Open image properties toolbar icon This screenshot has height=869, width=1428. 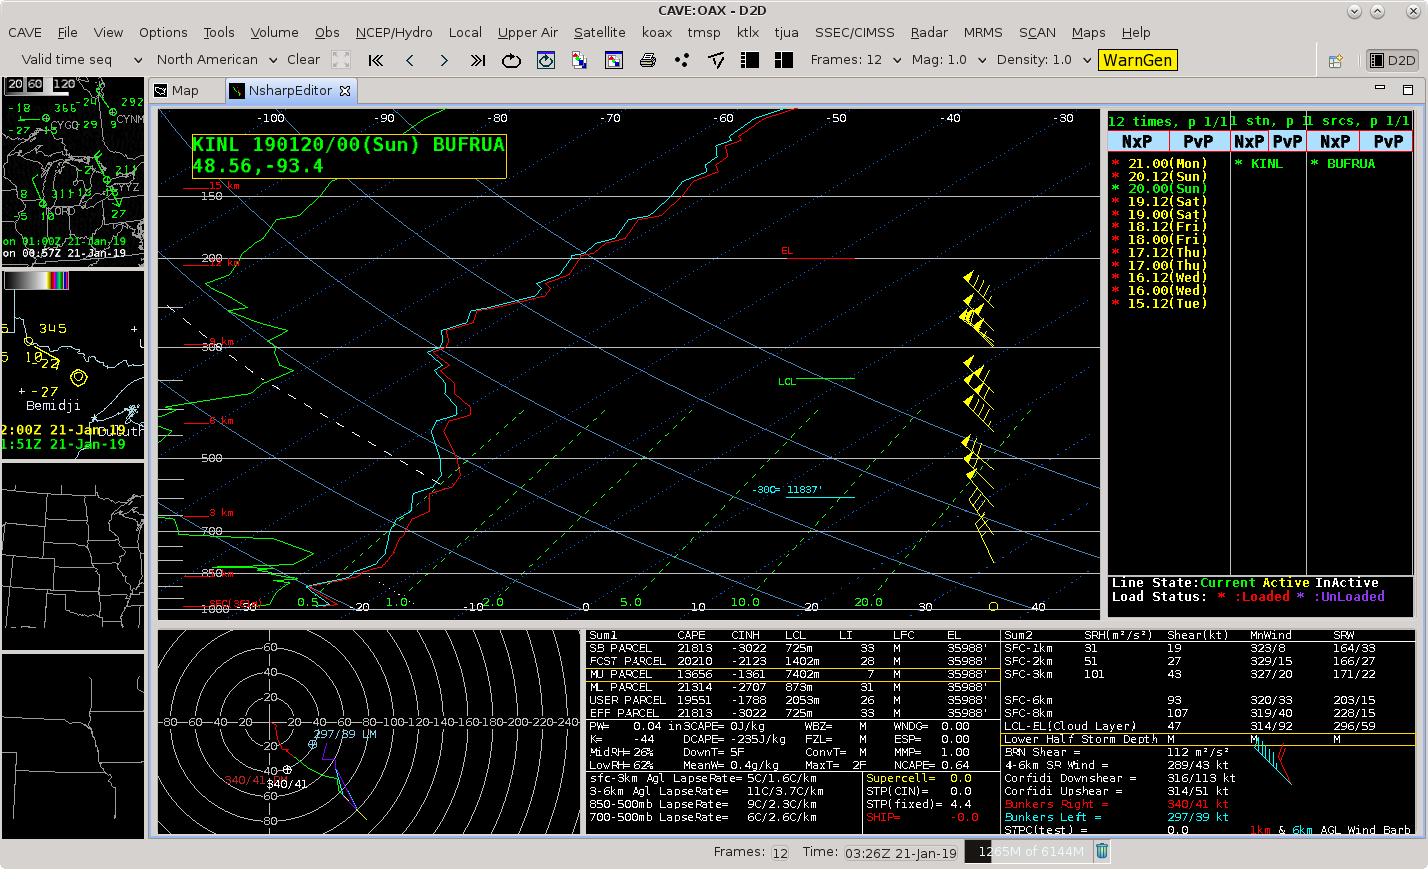point(614,60)
